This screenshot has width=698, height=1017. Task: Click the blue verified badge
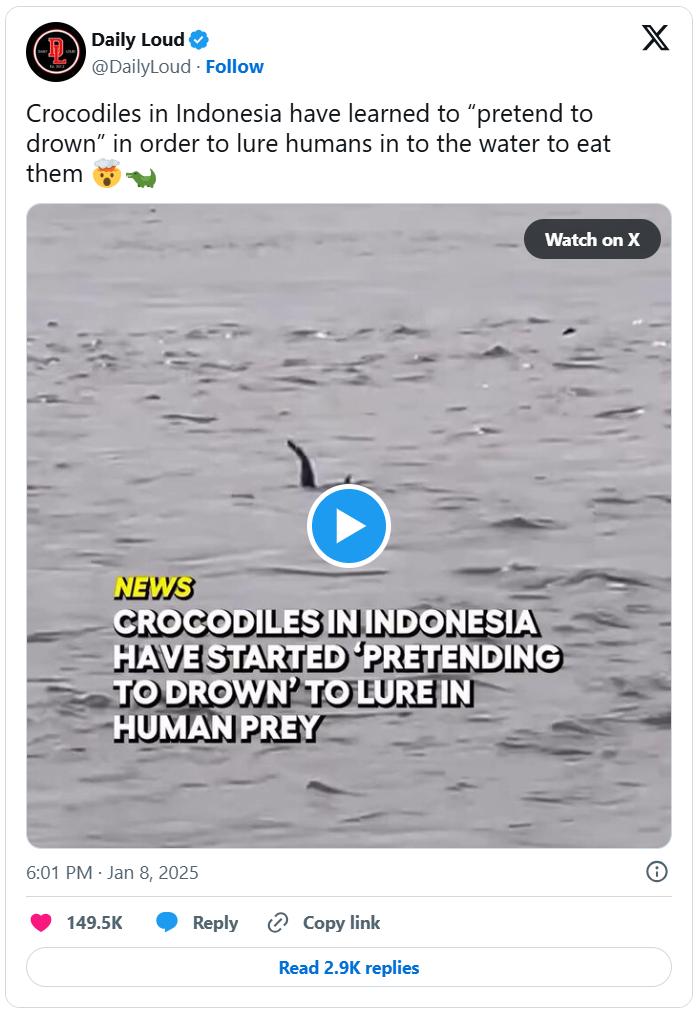pyautogui.click(x=199, y=40)
